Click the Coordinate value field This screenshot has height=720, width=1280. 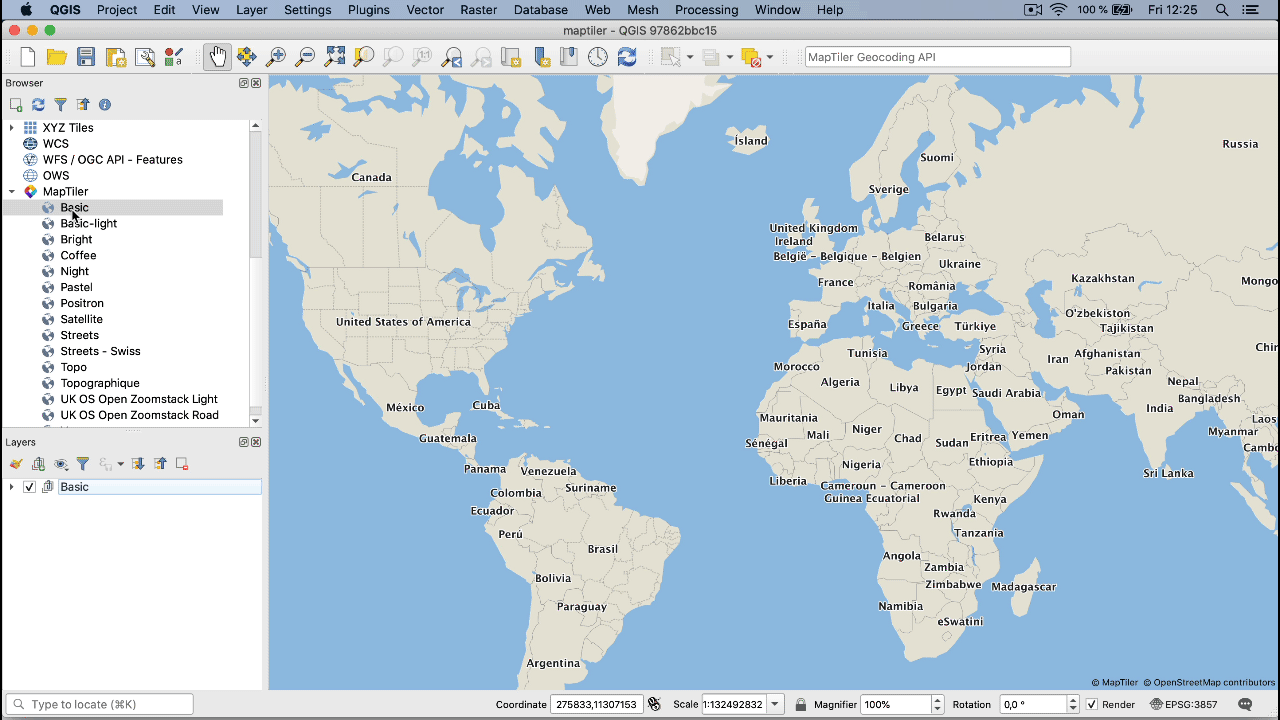[596, 705]
